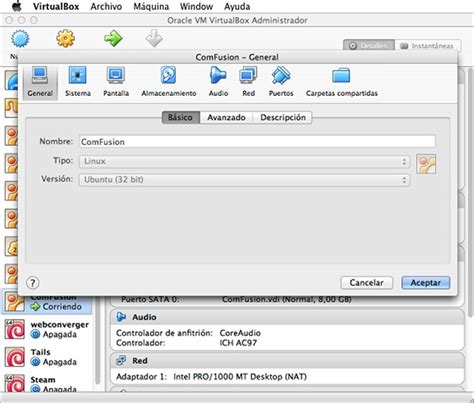Viewport: 474px width, 403px height.
Task: Click the ComFusion VM icon in list
Action: click(x=14, y=303)
